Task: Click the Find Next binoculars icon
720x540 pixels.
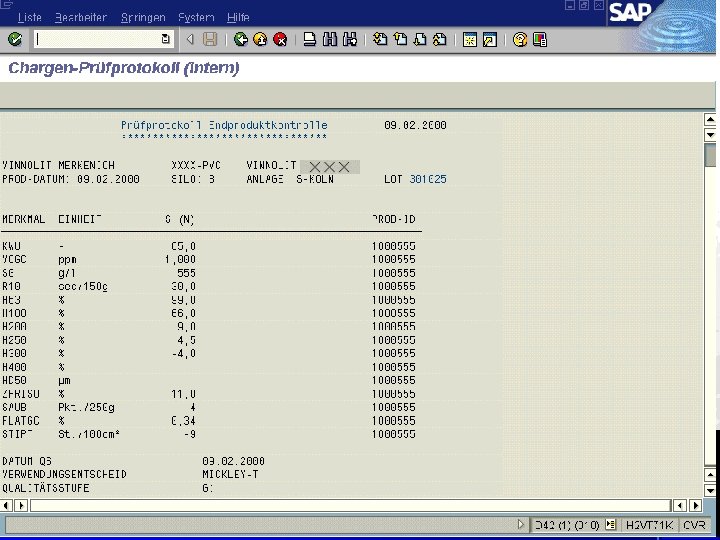Action: point(349,39)
